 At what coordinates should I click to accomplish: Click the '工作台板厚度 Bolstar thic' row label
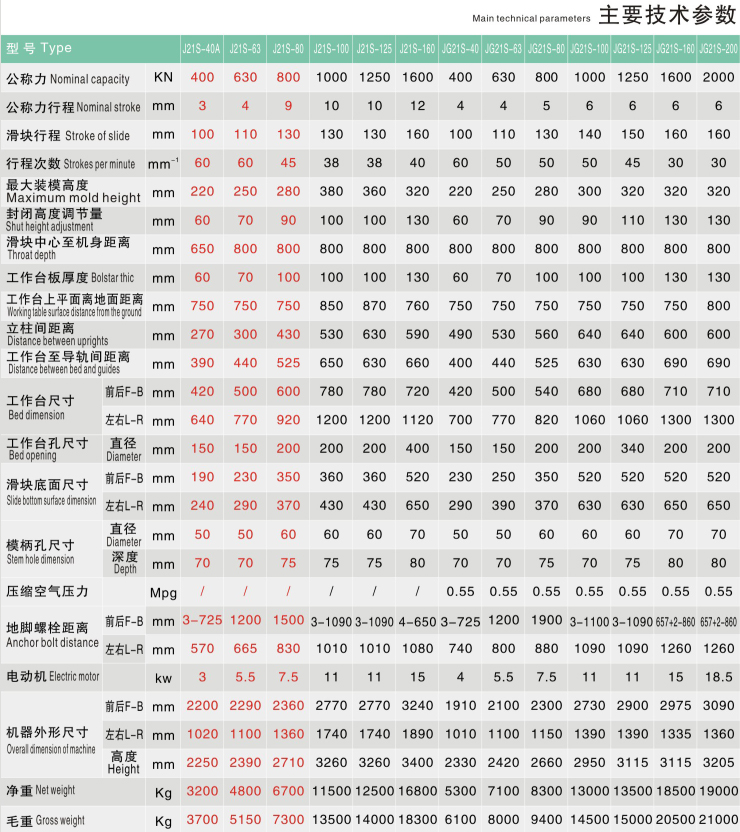(x=70, y=278)
